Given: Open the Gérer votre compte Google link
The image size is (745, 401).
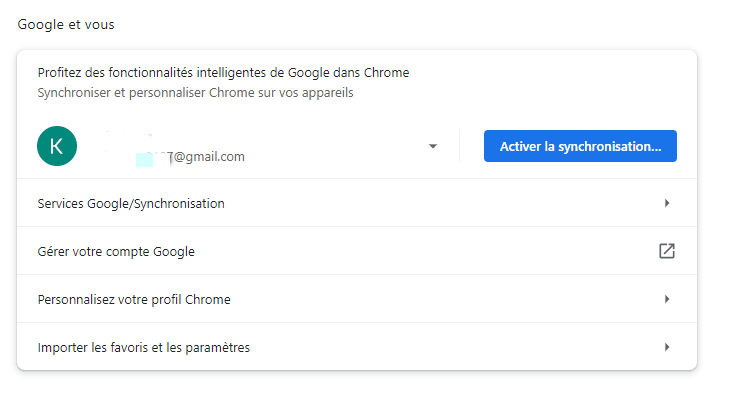Looking at the screenshot, I should [116, 251].
